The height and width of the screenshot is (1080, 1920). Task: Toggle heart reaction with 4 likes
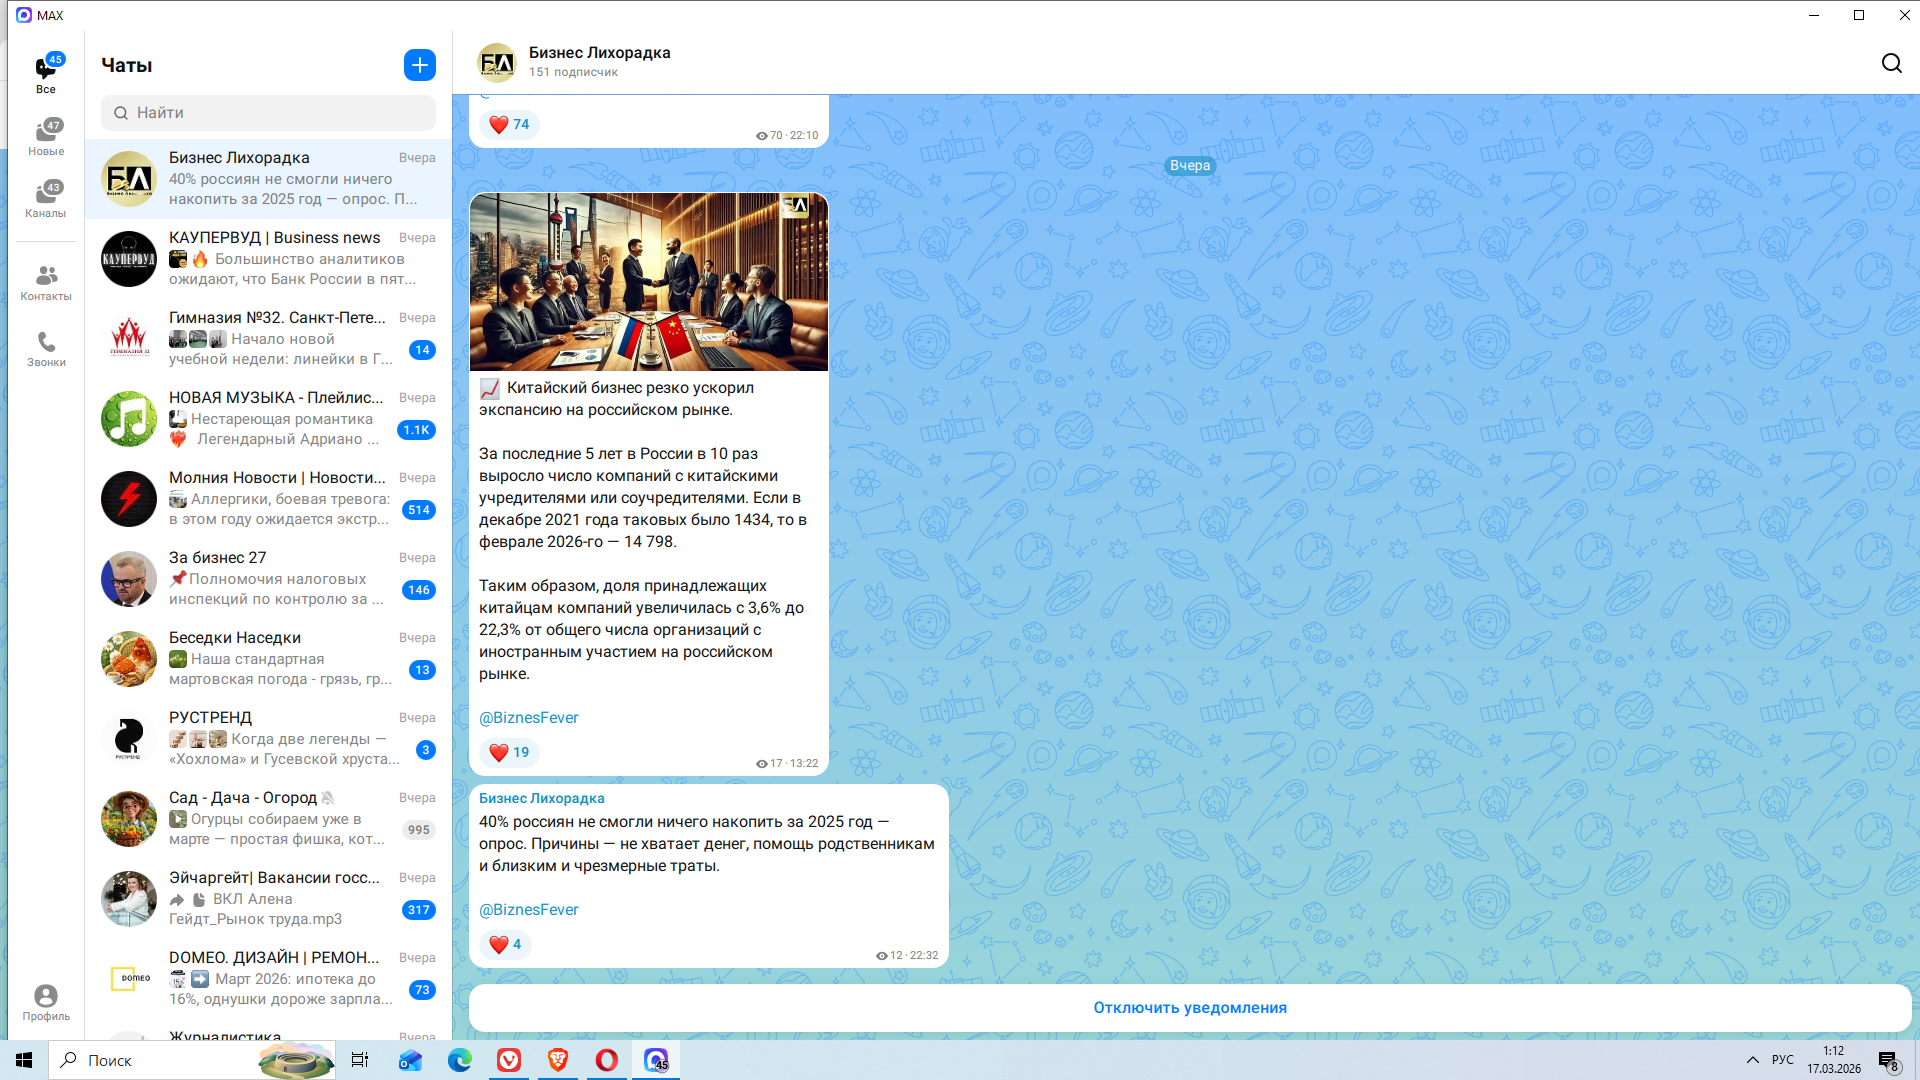506,944
